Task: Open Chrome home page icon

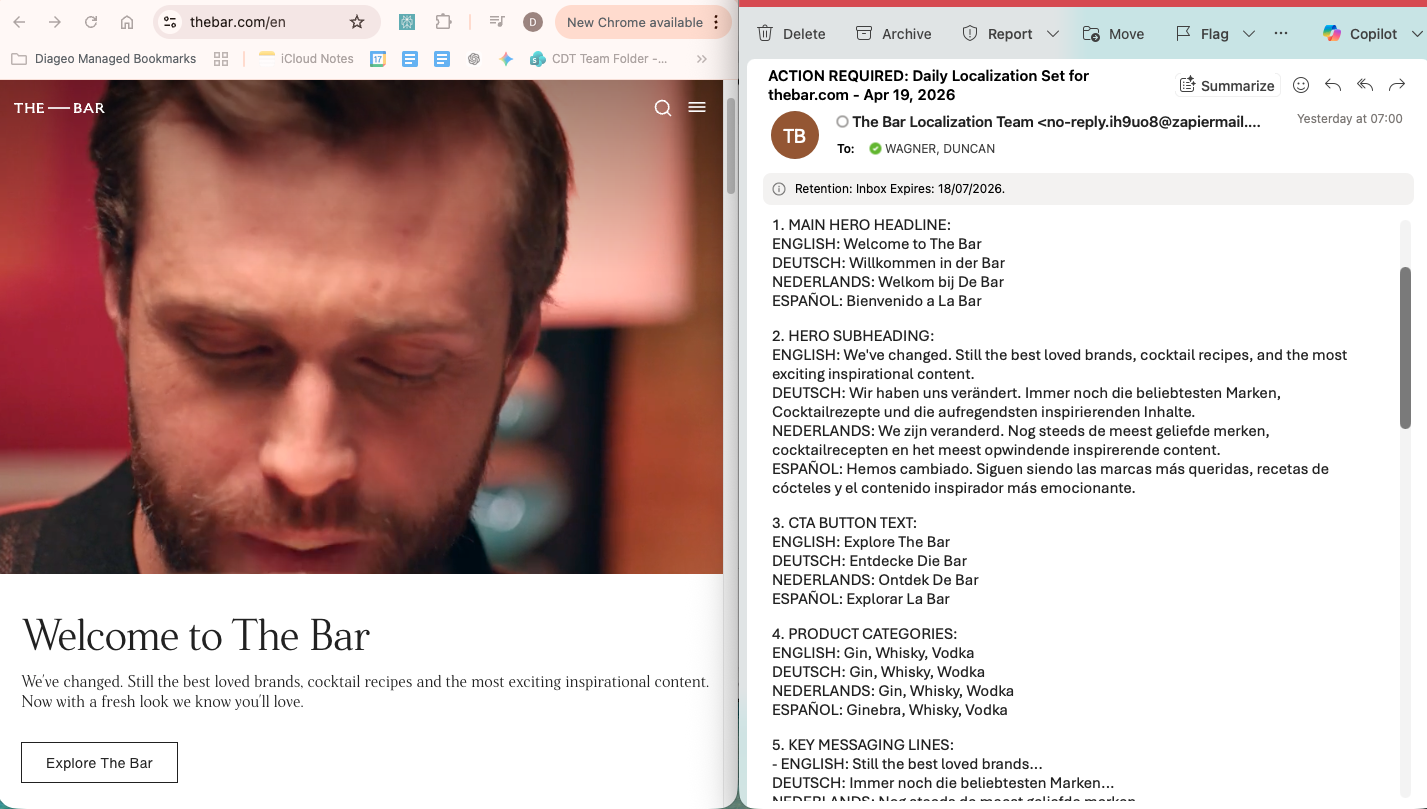Action: pos(127,22)
